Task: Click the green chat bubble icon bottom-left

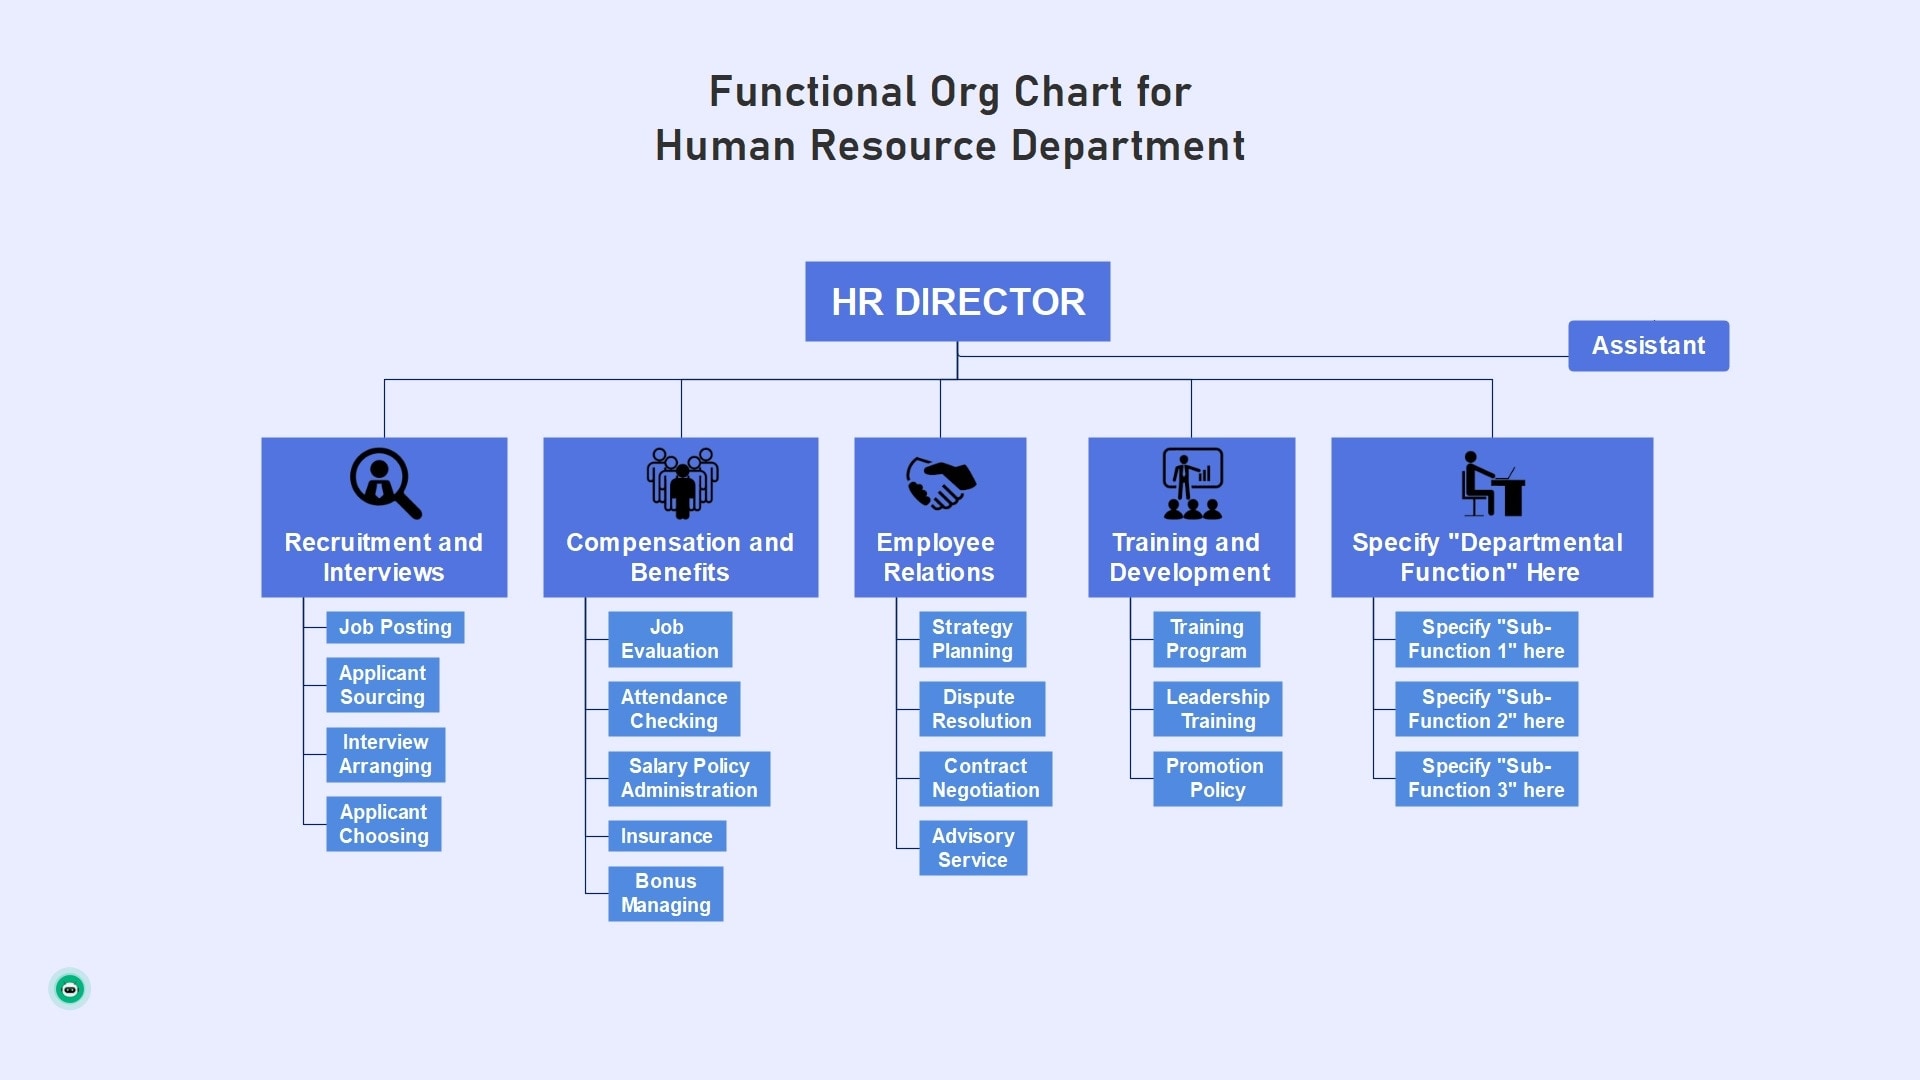Action: pyautogui.click(x=70, y=990)
